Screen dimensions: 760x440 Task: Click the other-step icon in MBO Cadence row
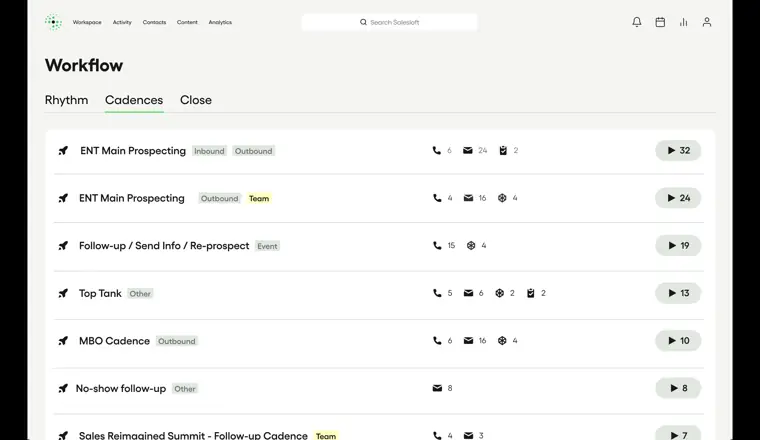tap(502, 341)
